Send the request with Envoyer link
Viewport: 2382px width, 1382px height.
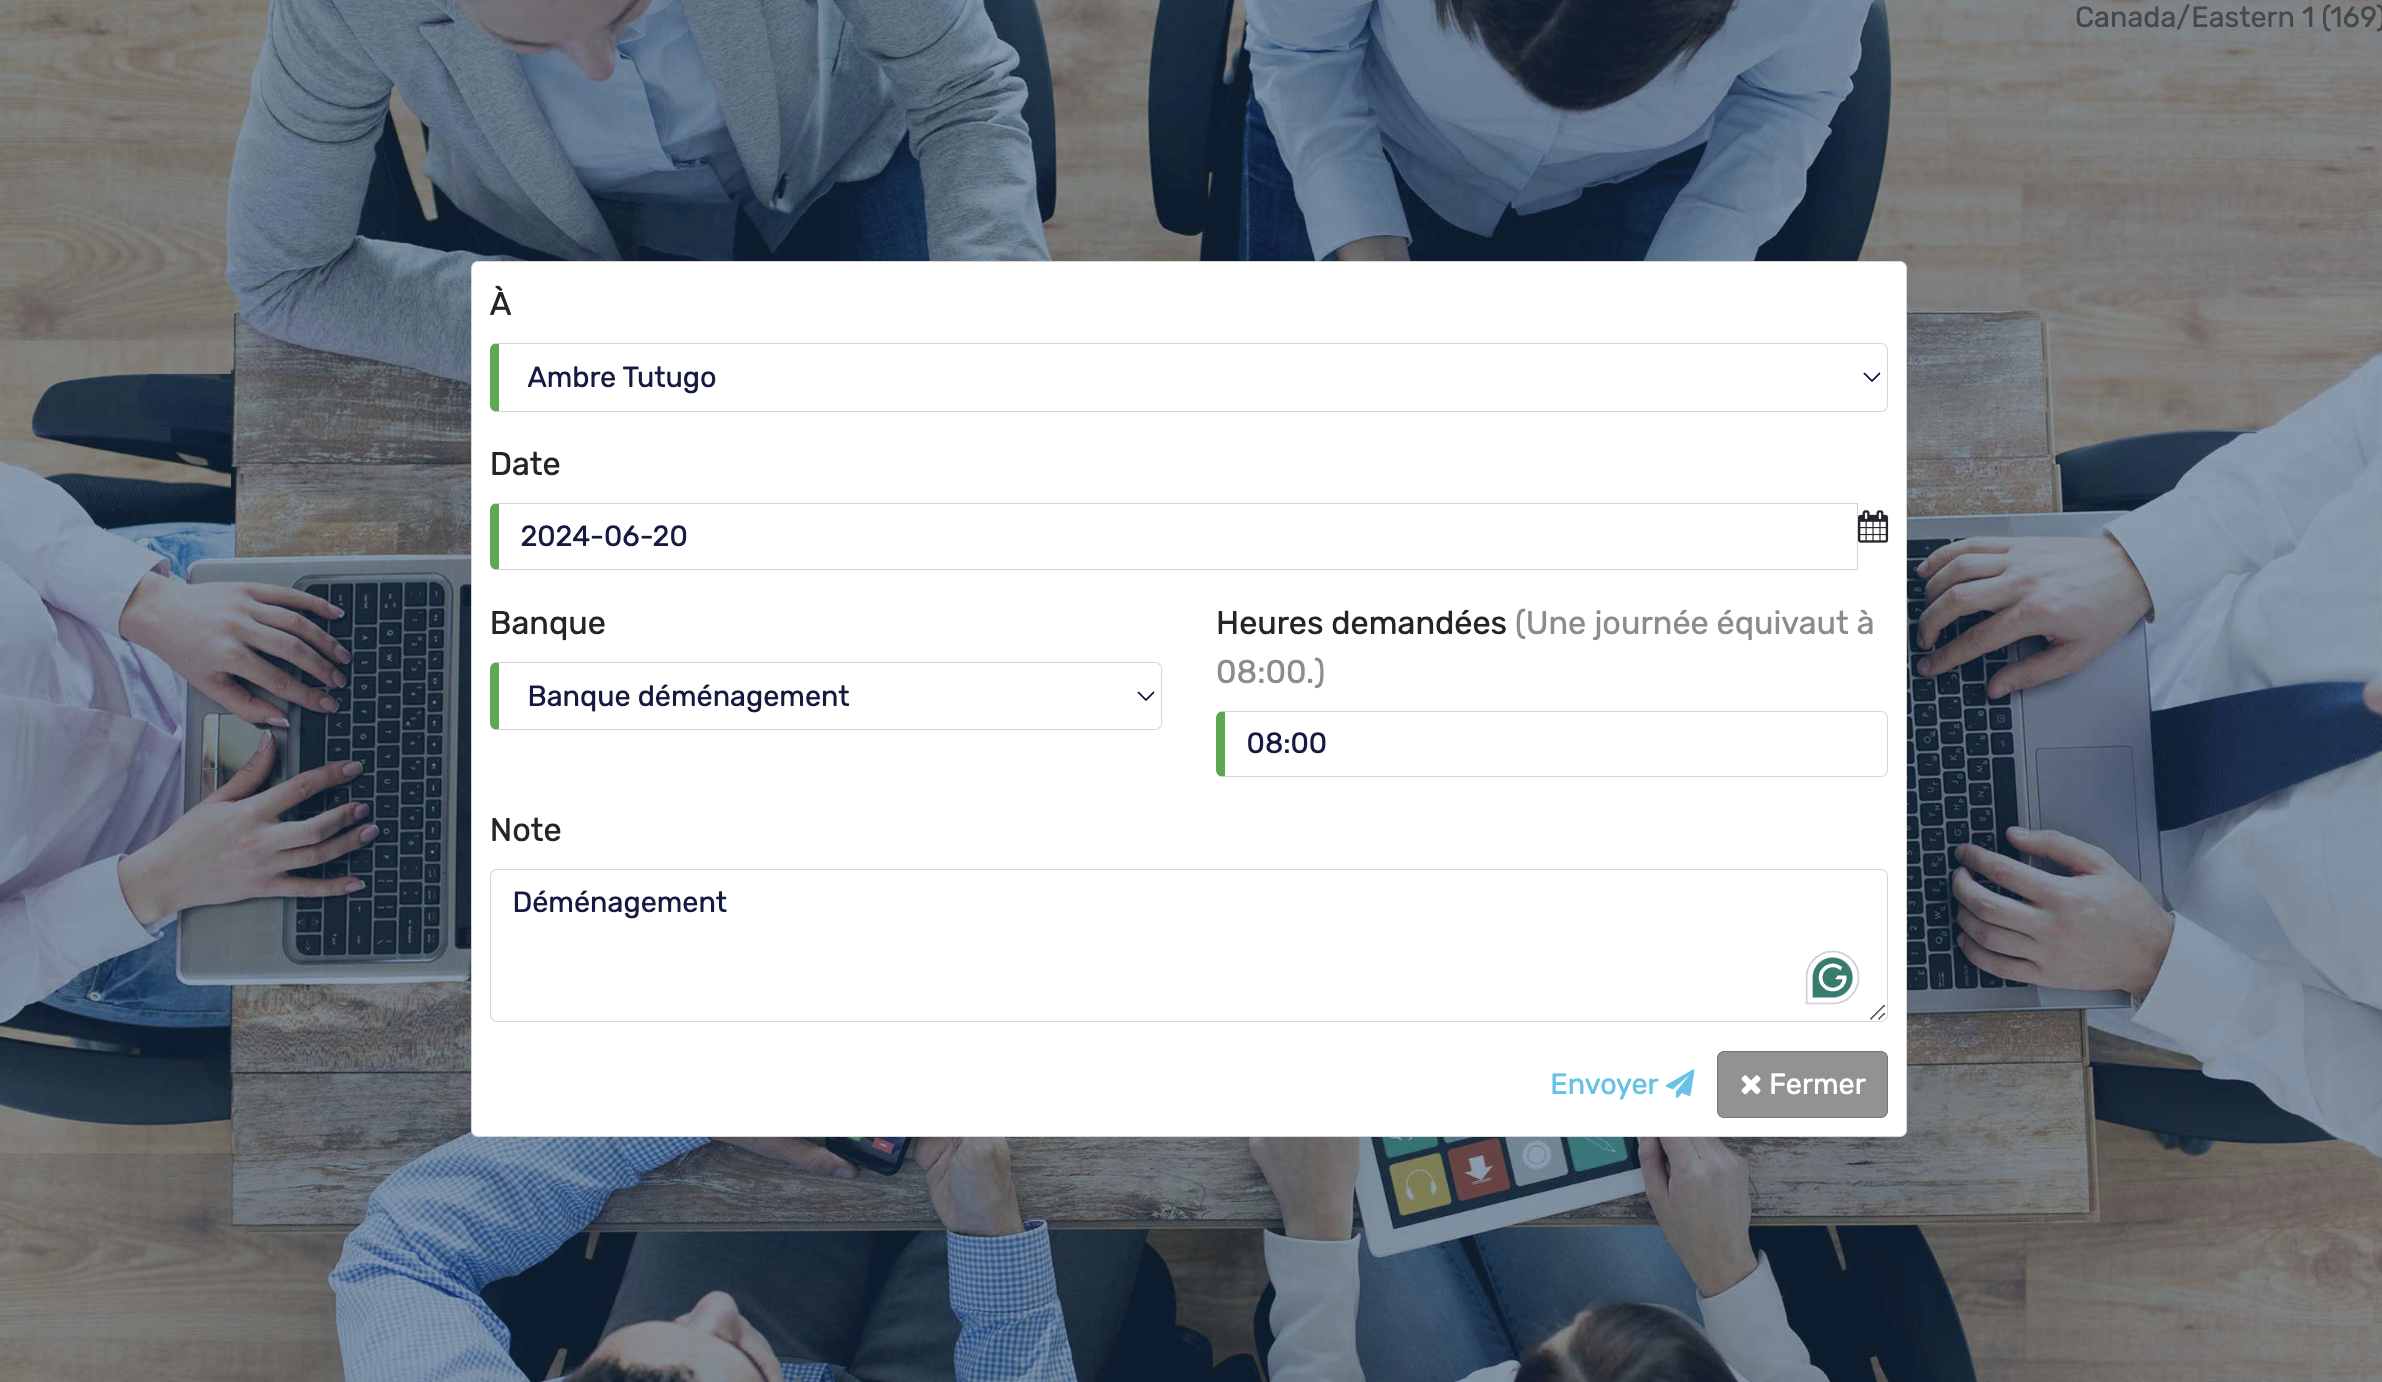(x=1603, y=1084)
